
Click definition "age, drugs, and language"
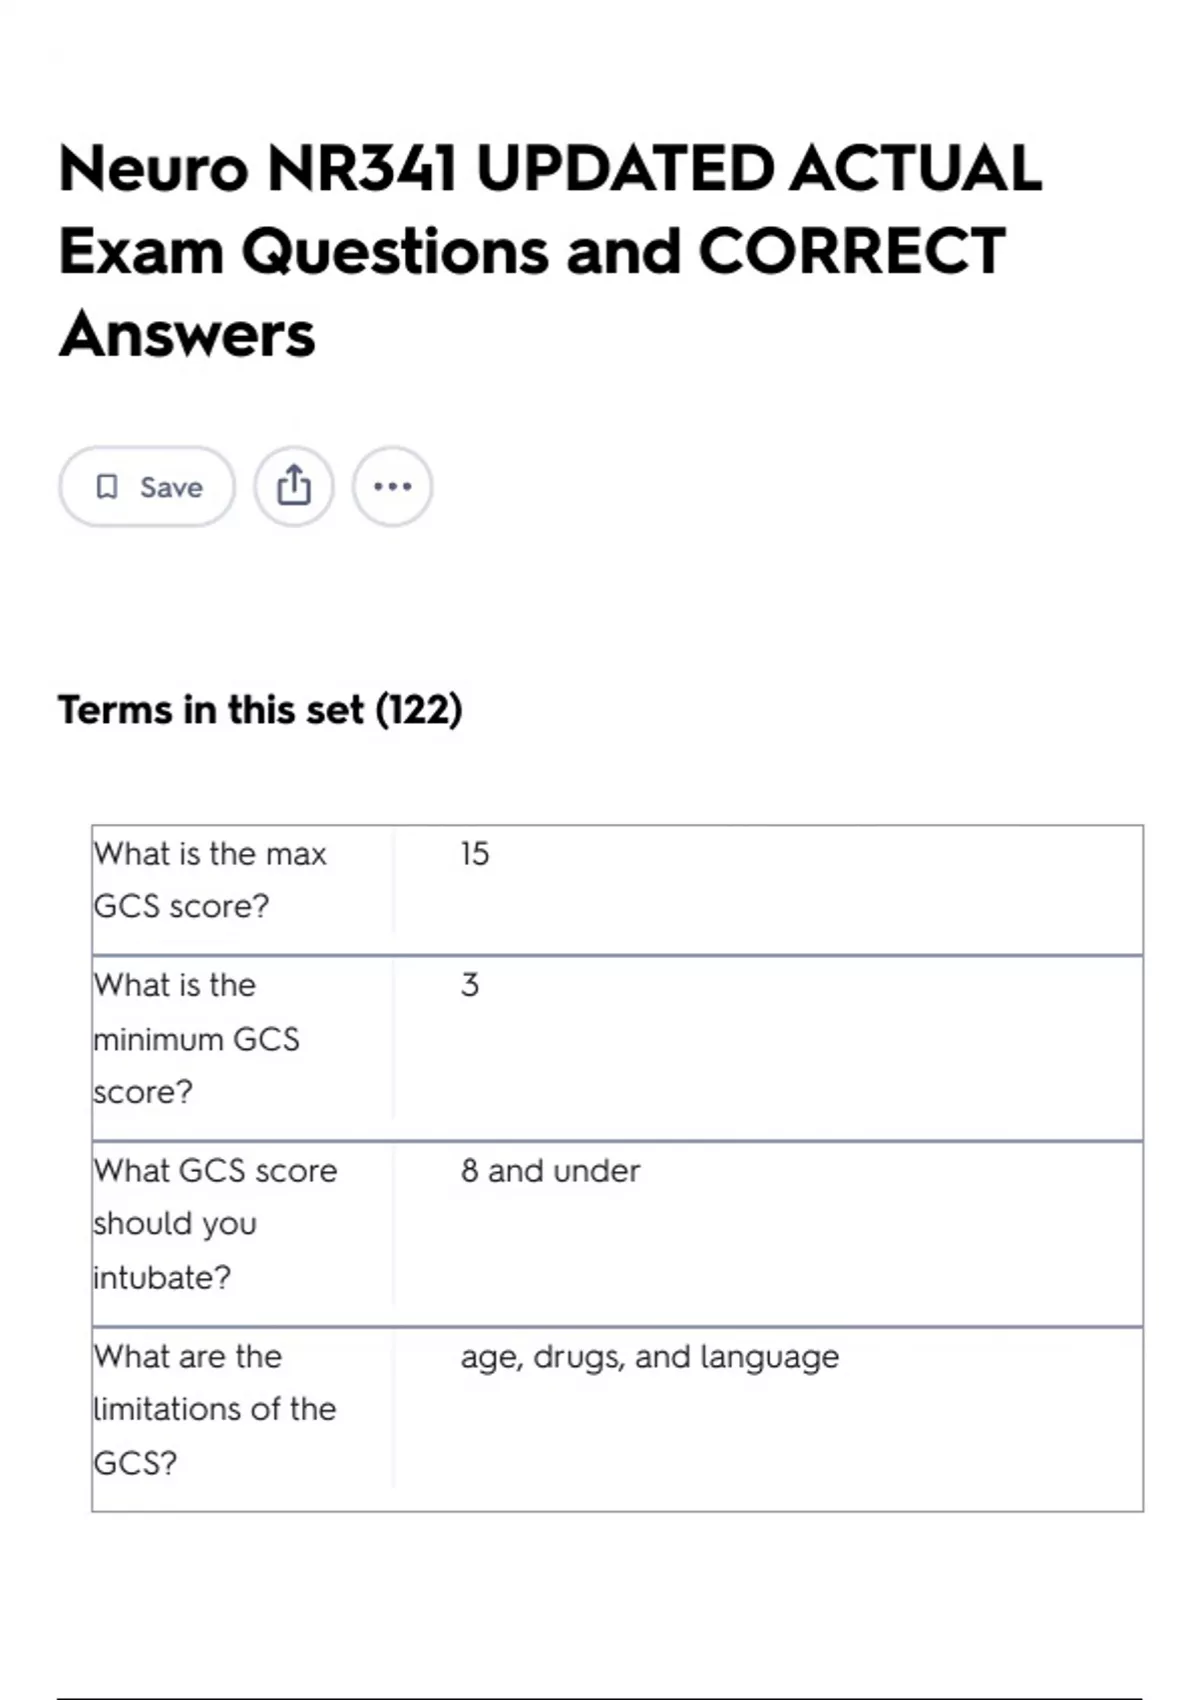coord(650,1357)
